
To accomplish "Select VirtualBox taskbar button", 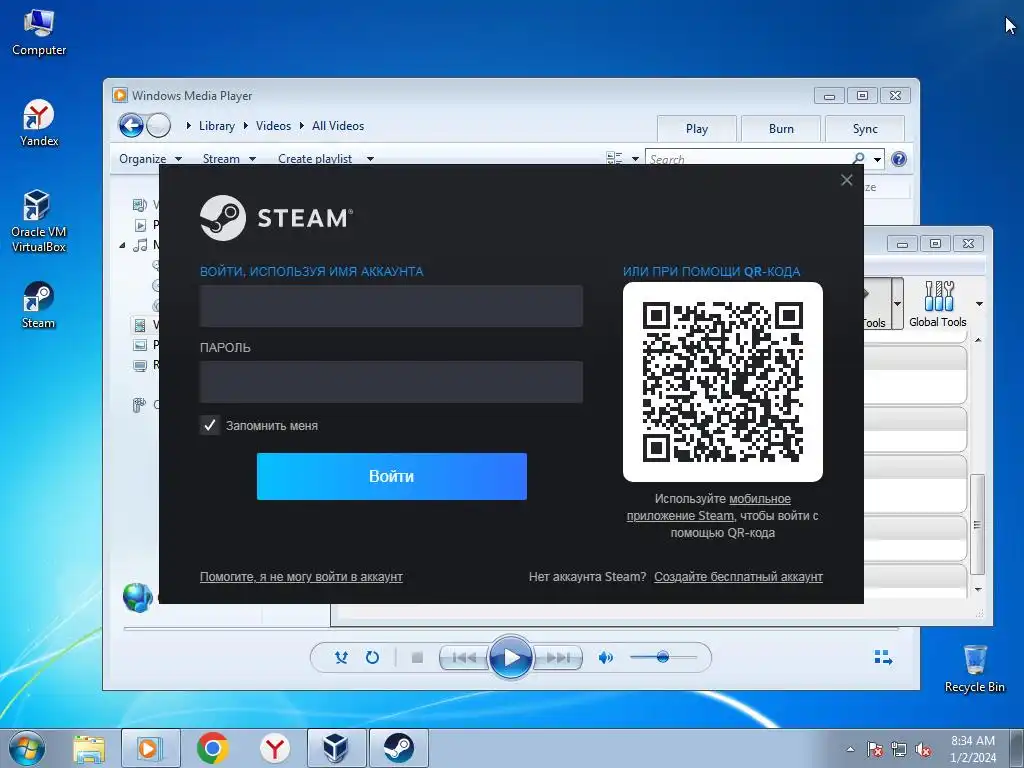I will (336, 748).
